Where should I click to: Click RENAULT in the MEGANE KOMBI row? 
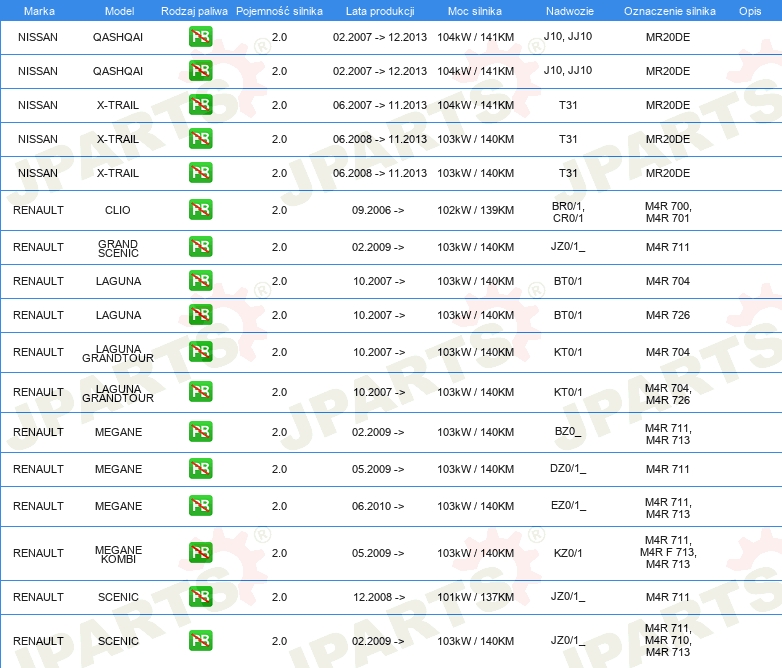point(38,553)
